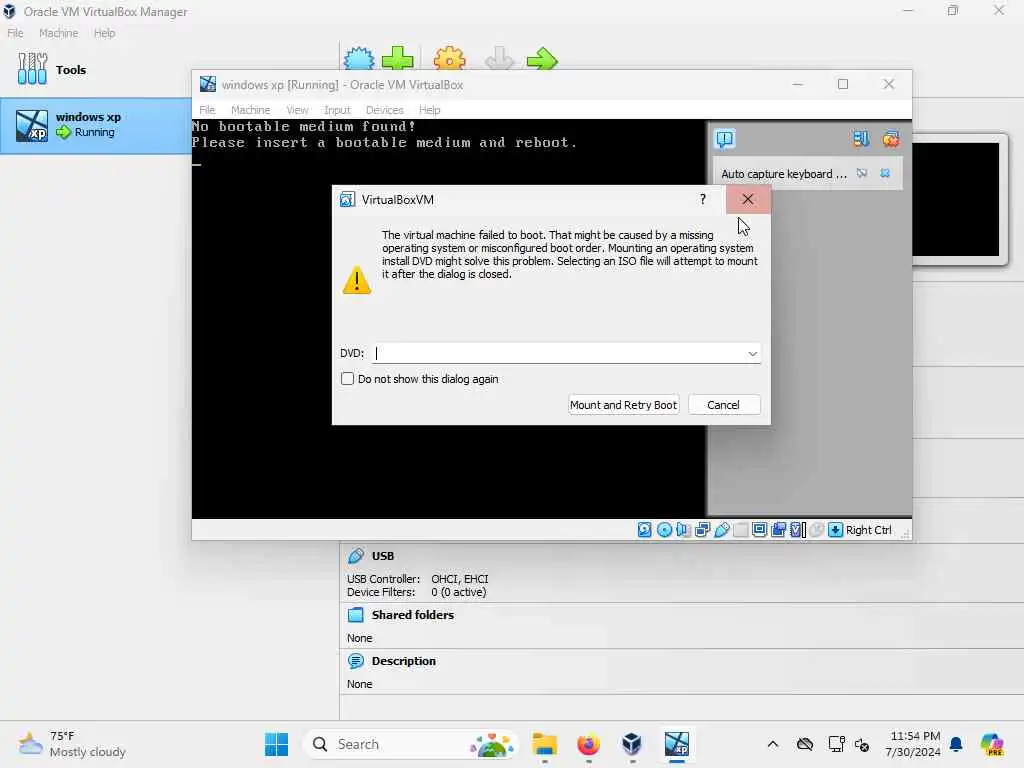Image resolution: width=1024 pixels, height=768 pixels.
Task: Click the keep finished progresses icon in notification panel
Action: pyautogui.click(x=861, y=138)
